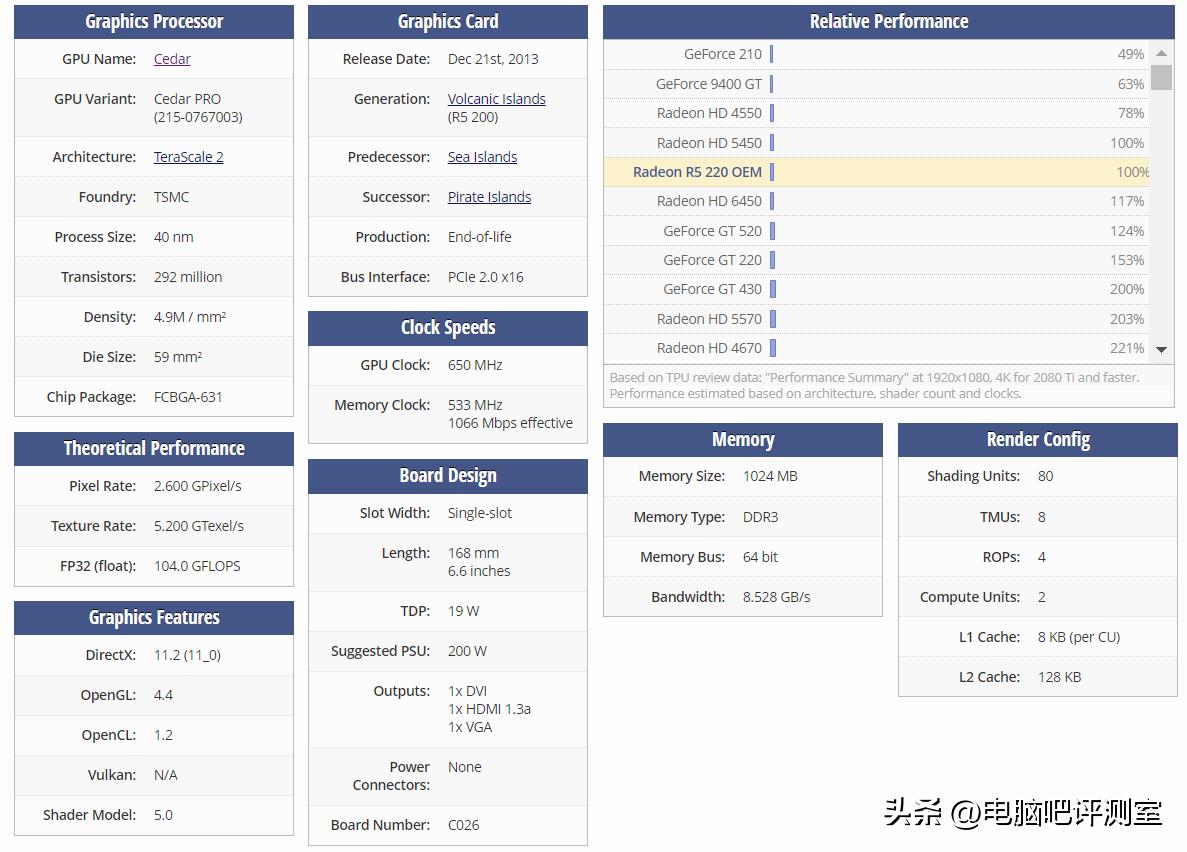Click the Shader Model 5.0 value
1187x852 pixels.
(163, 815)
